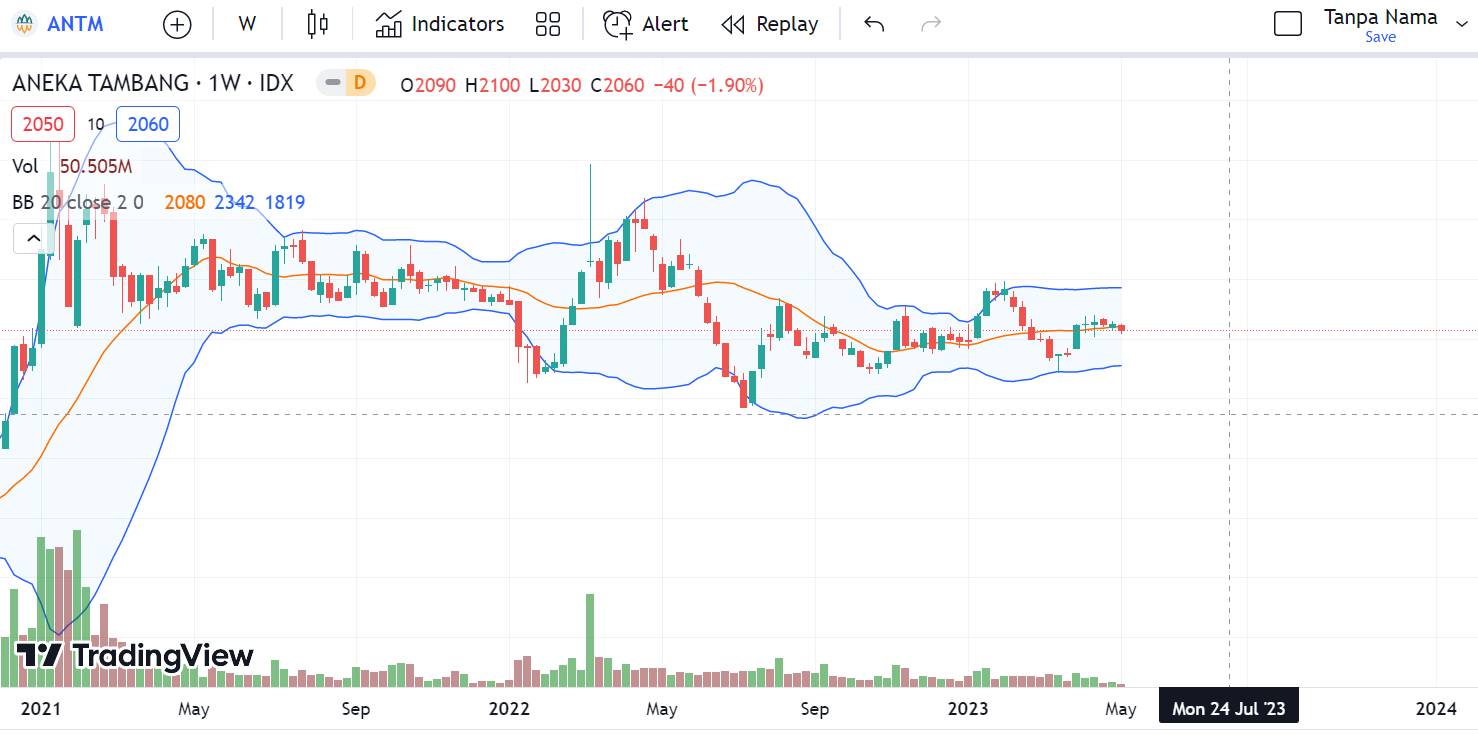Click the −40 (−1.90%) change value
The width and height of the screenshot is (1478, 739).
pyautogui.click(x=708, y=85)
